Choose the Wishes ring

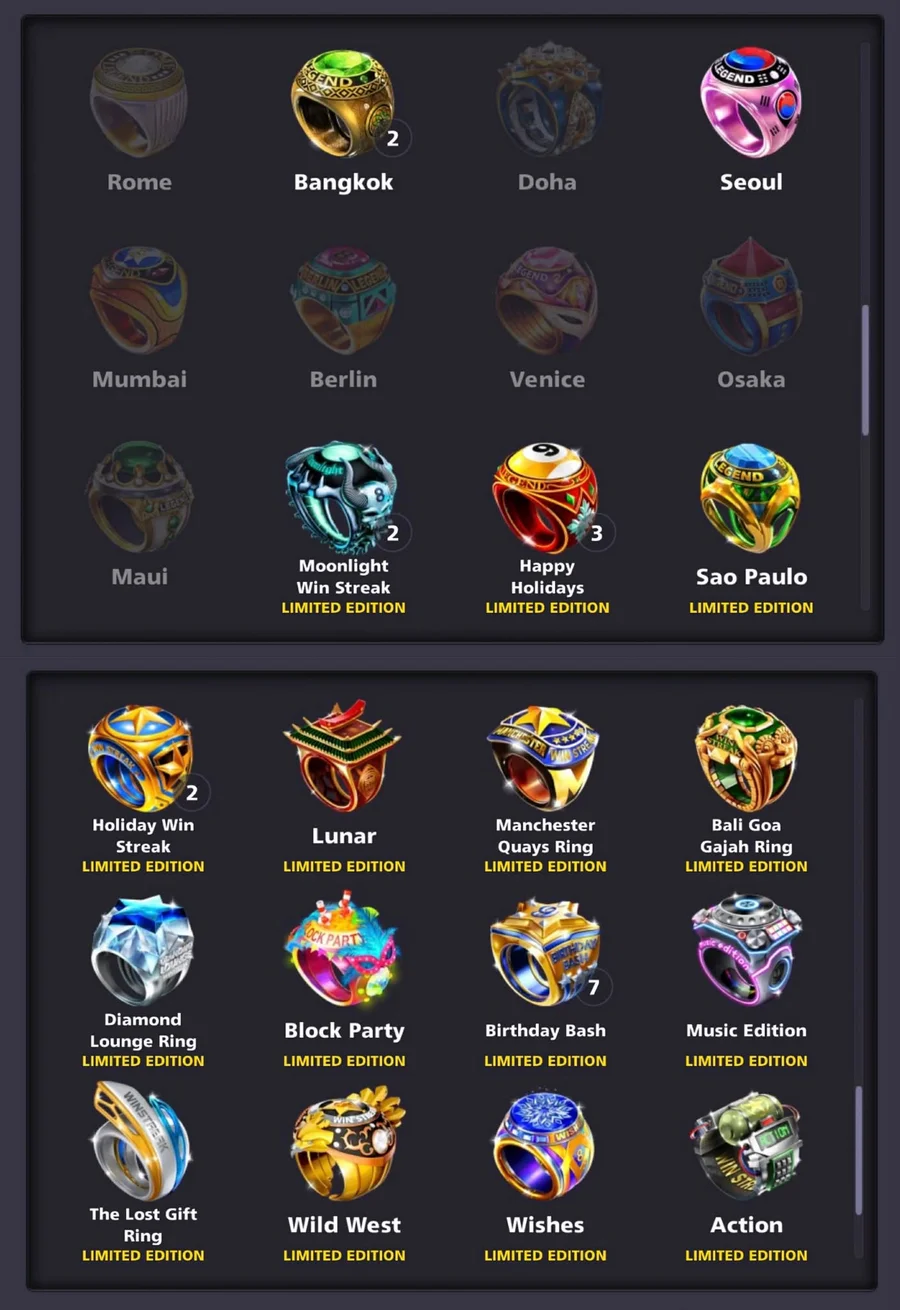tap(545, 1145)
